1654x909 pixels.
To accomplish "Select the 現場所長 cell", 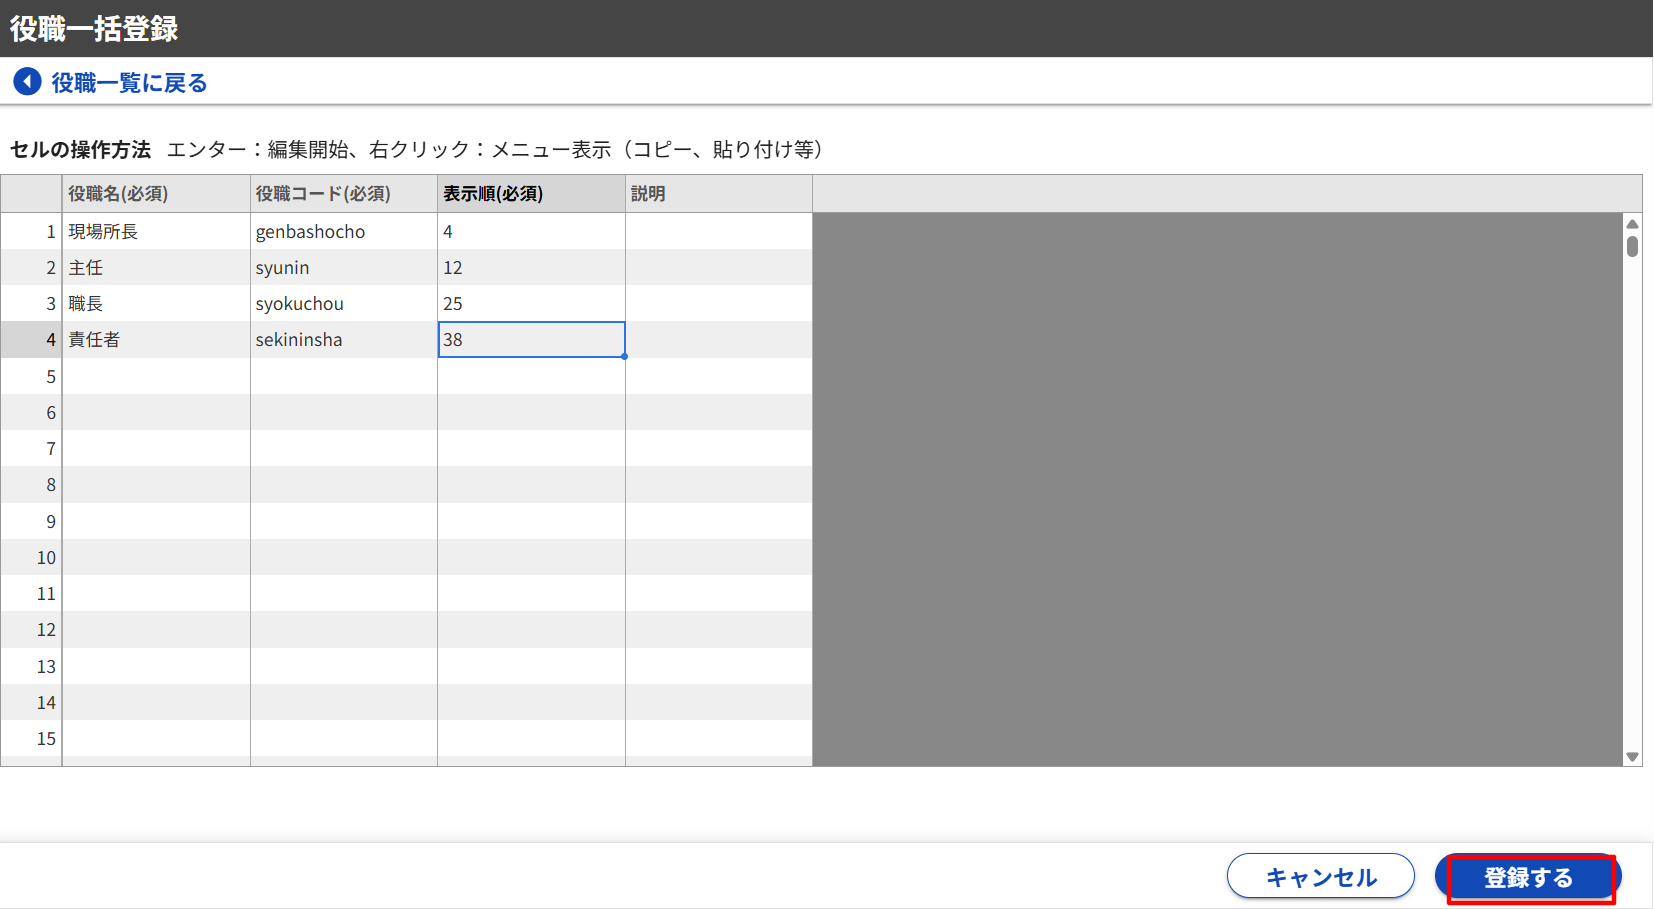I will pos(156,231).
